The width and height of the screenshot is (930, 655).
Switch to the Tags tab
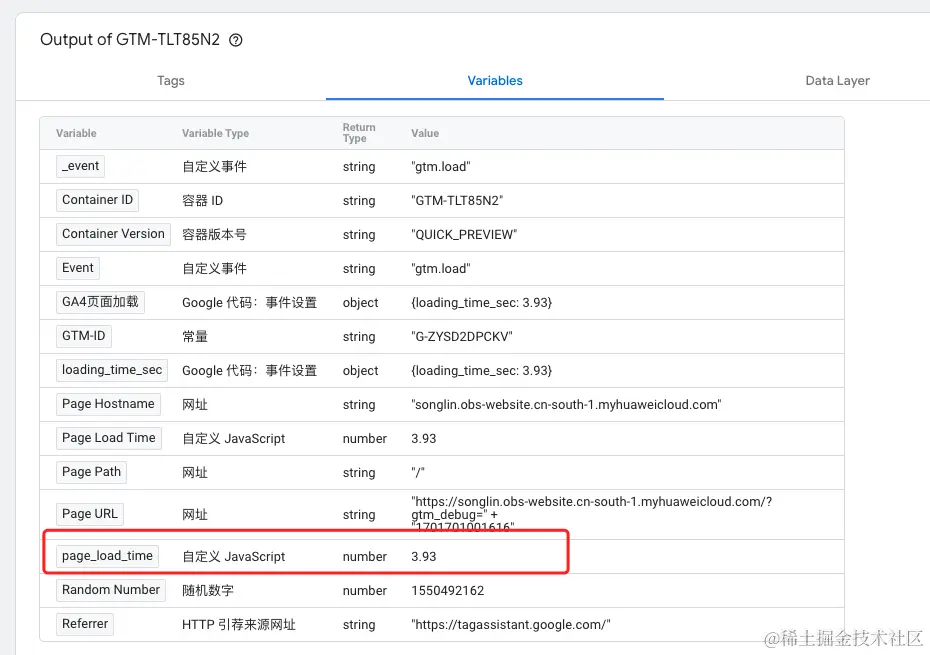point(171,81)
